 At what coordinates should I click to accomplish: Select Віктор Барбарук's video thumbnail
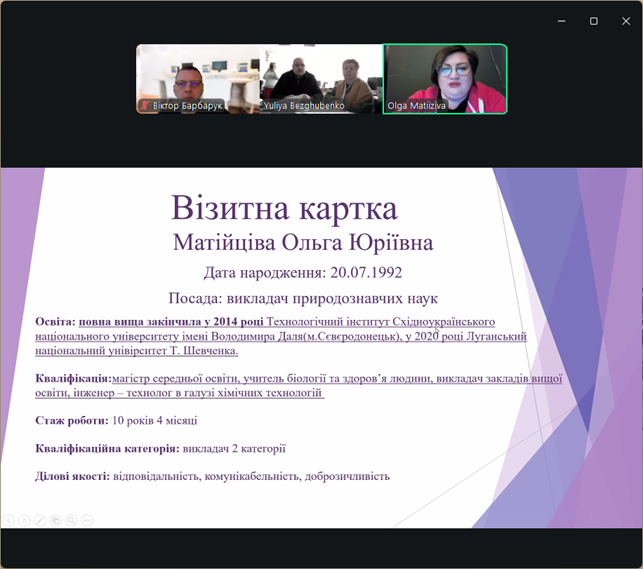(x=198, y=79)
